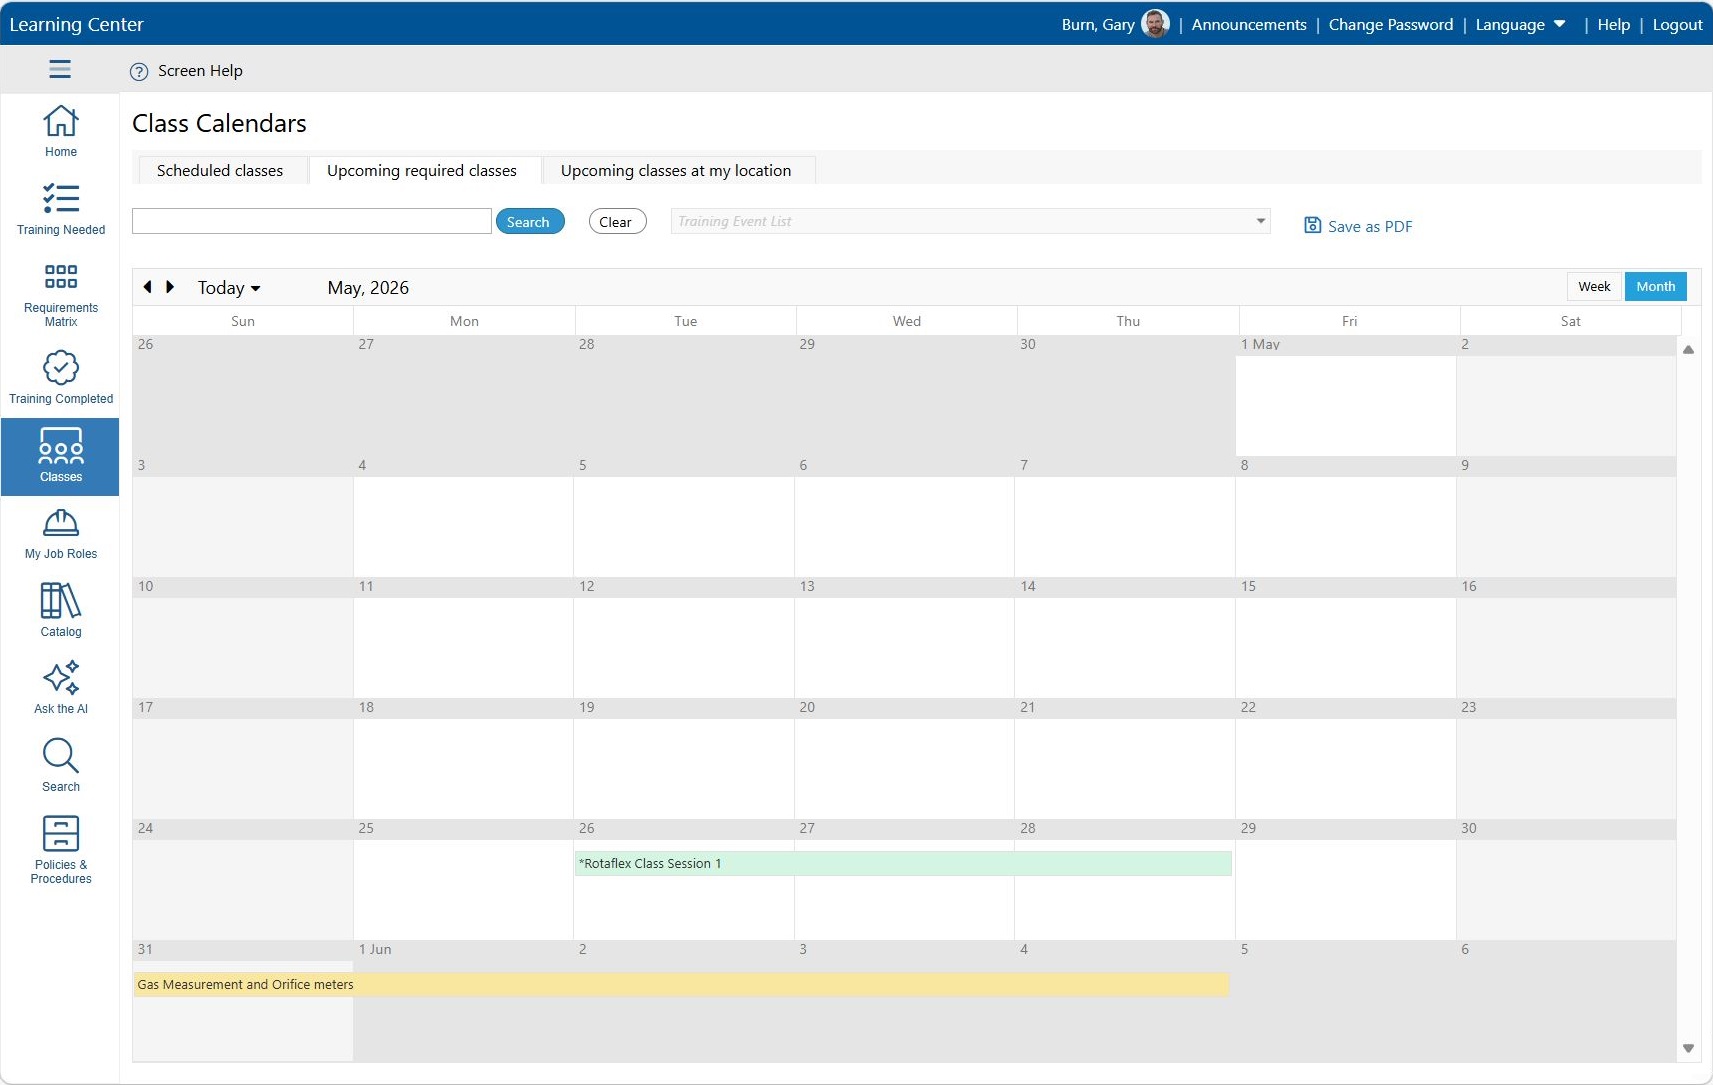Open Gas Measurement and Orifice meters event
The image size is (1713, 1085).
(680, 984)
